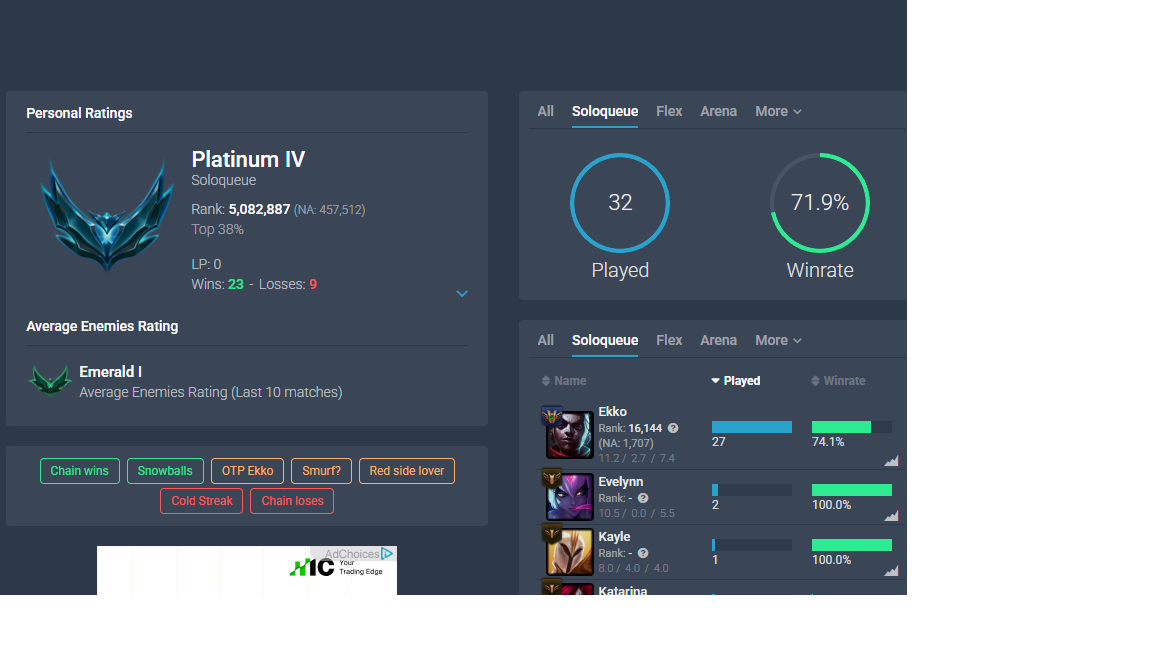Image resolution: width=1152 pixels, height=648 pixels.
Task: Click the Chain loses tag
Action: (x=292, y=501)
